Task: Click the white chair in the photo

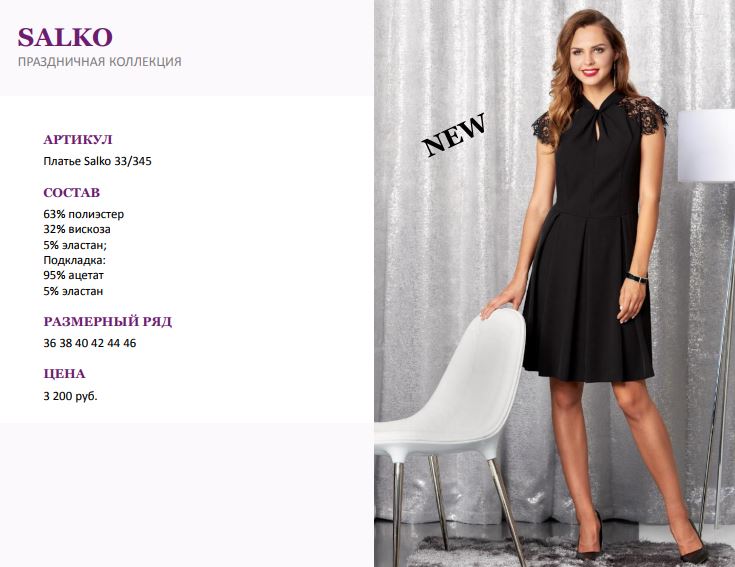Action: [452, 422]
